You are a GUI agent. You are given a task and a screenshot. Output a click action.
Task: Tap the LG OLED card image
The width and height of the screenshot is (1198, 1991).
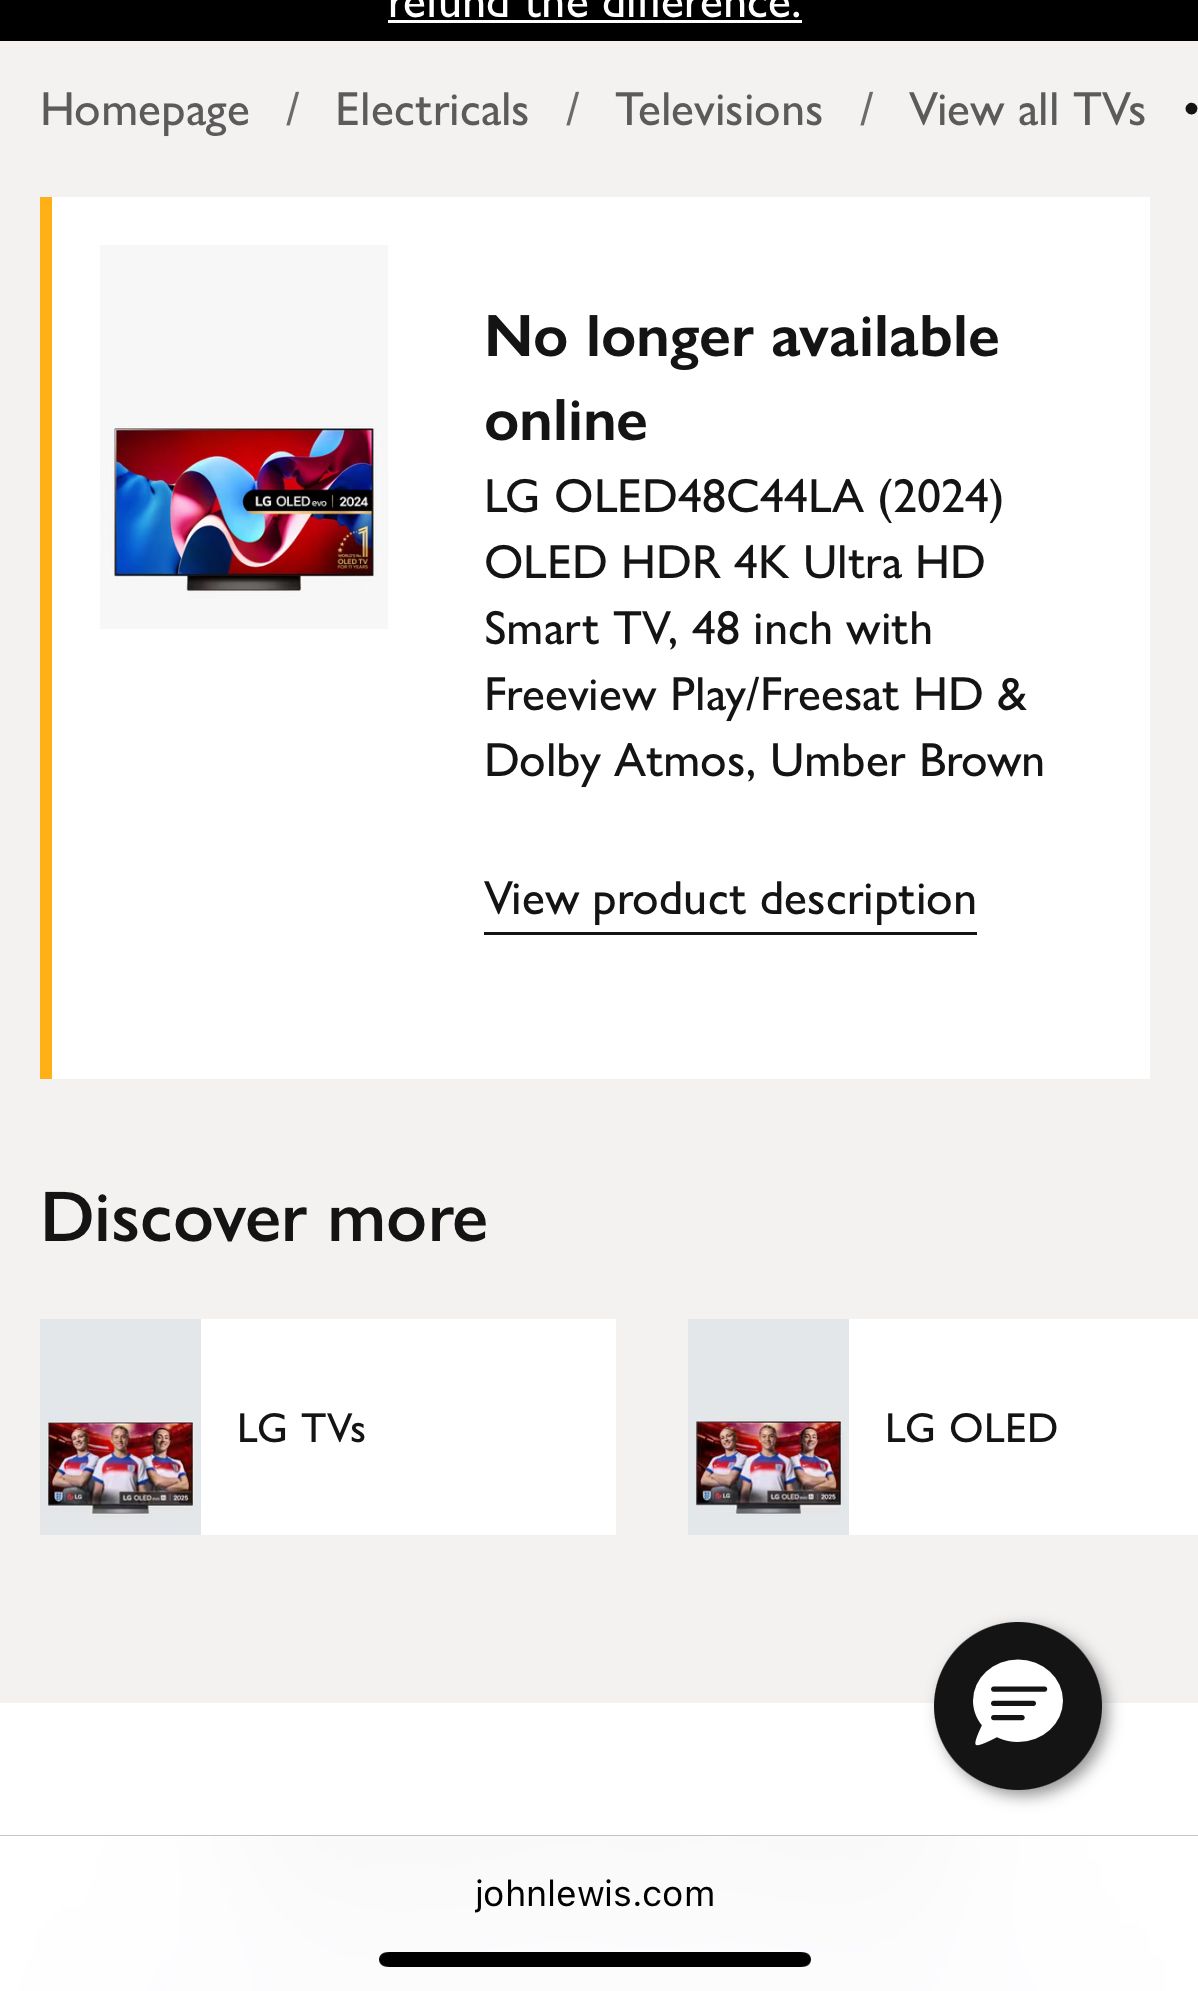(768, 1427)
